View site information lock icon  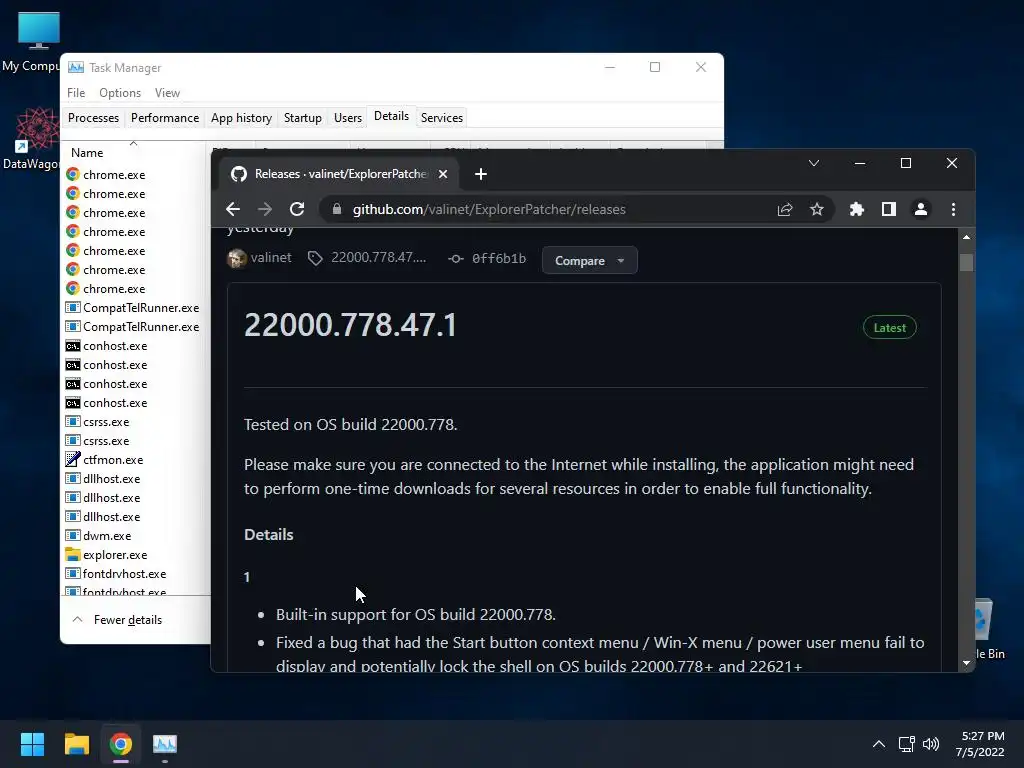click(337, 209)
